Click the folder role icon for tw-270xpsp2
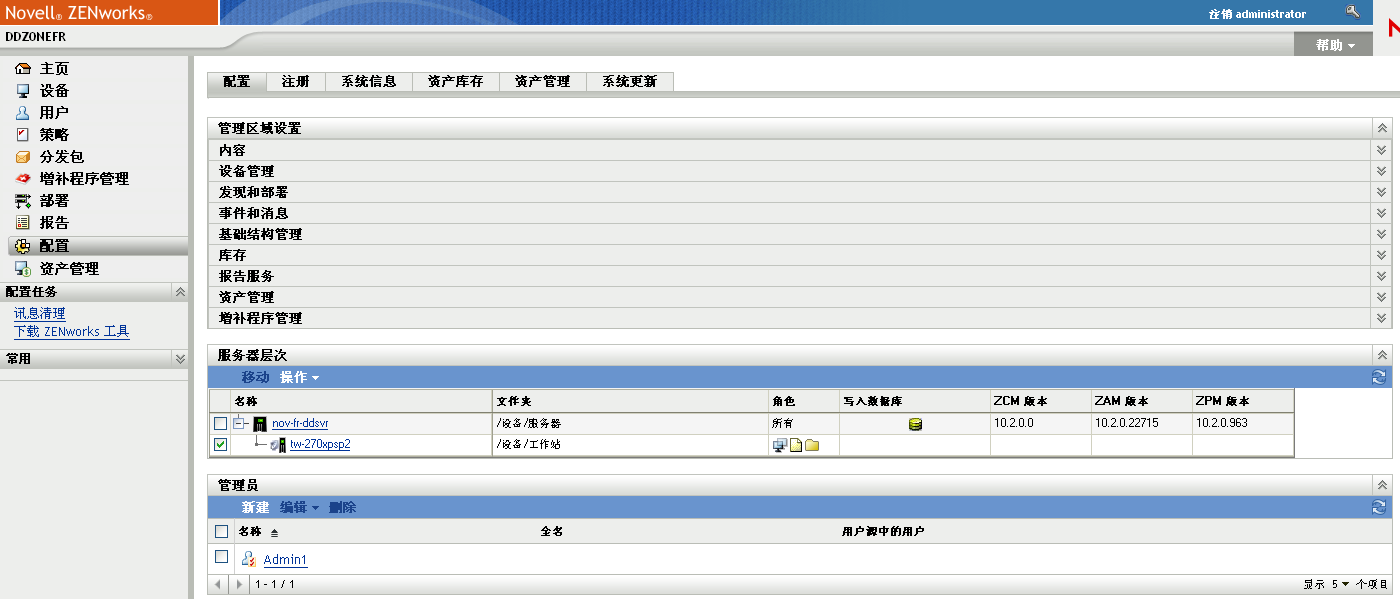Viewport: 1400px width, 599px height. [812, 445]
